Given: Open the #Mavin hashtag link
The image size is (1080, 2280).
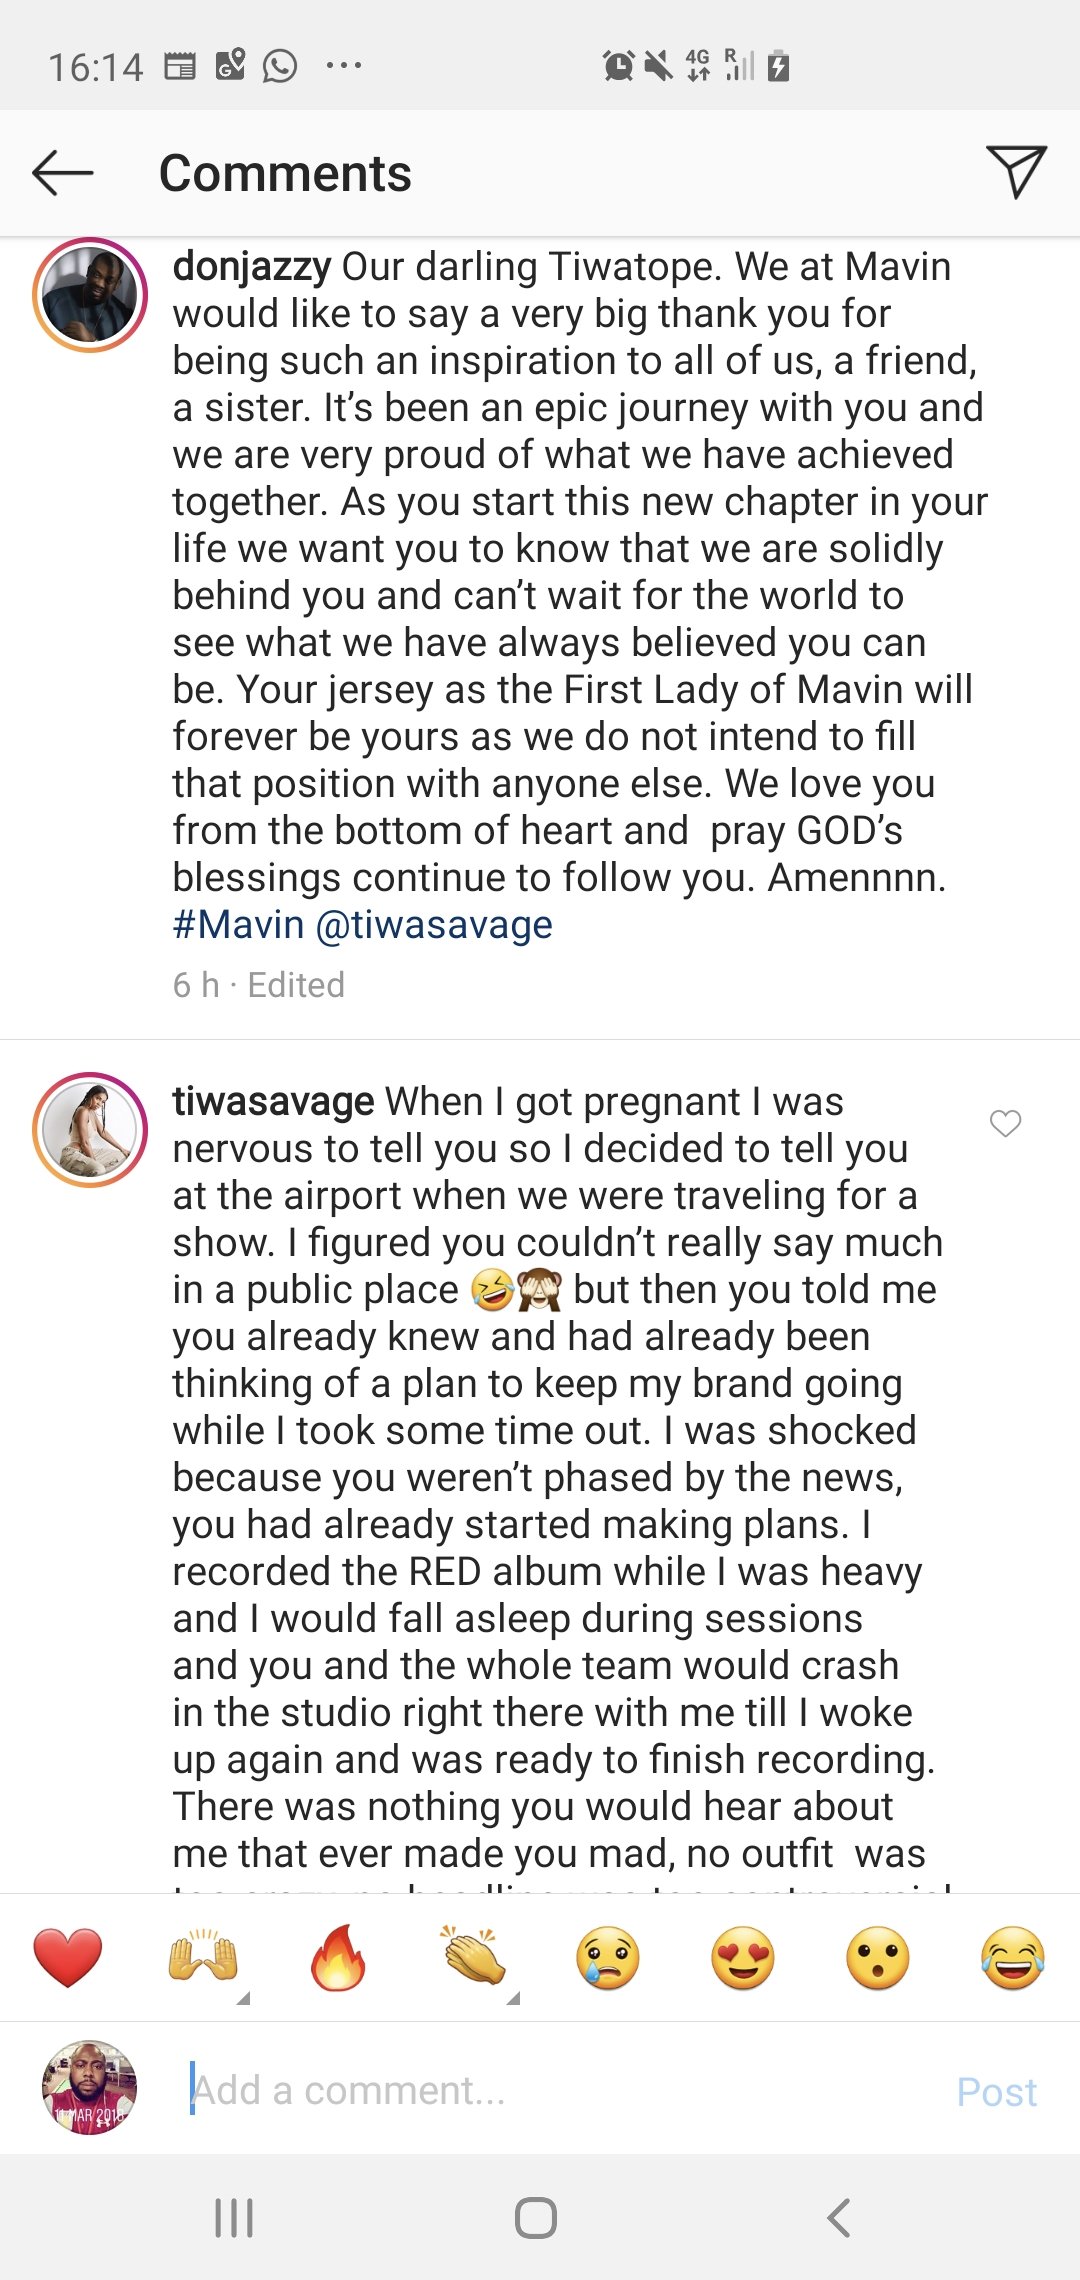Looking at the screenshot, I should click(x=238, y=925).
